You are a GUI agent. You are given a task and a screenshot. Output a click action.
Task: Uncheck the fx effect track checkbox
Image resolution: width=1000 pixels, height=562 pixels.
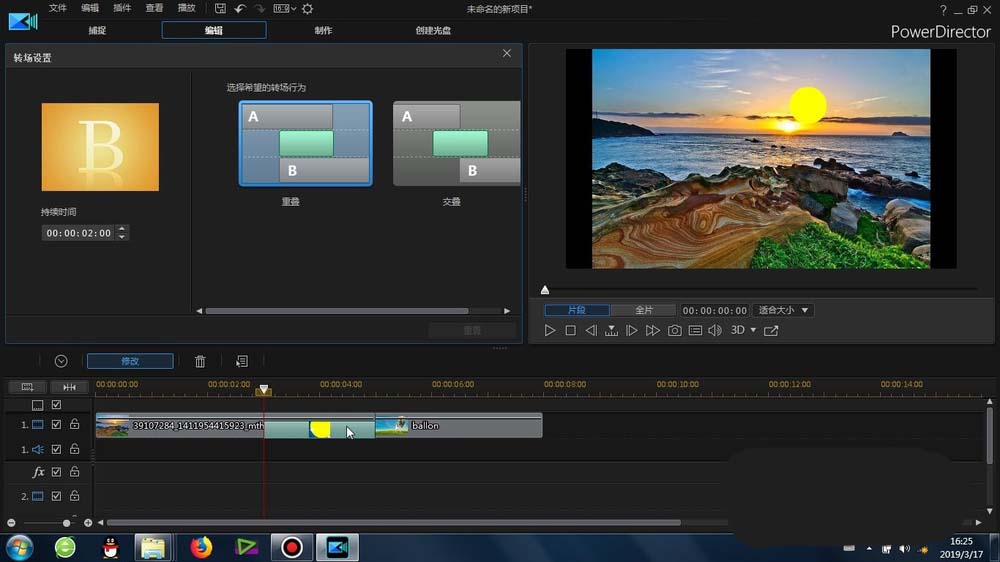56,472
